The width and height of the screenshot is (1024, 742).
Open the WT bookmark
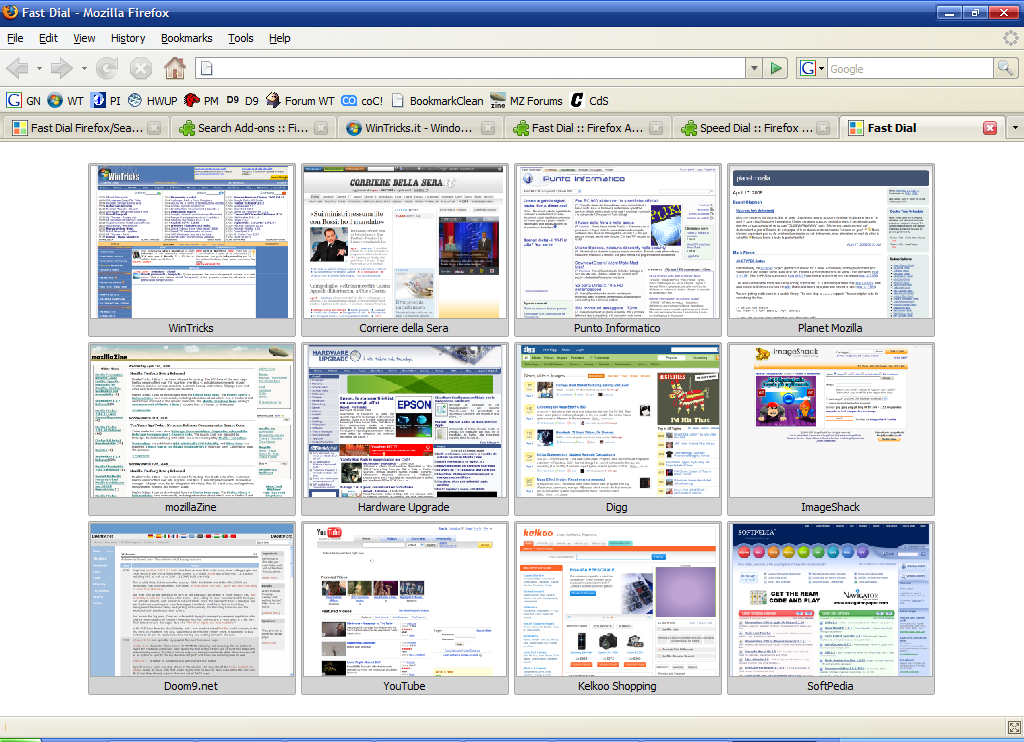65,101
